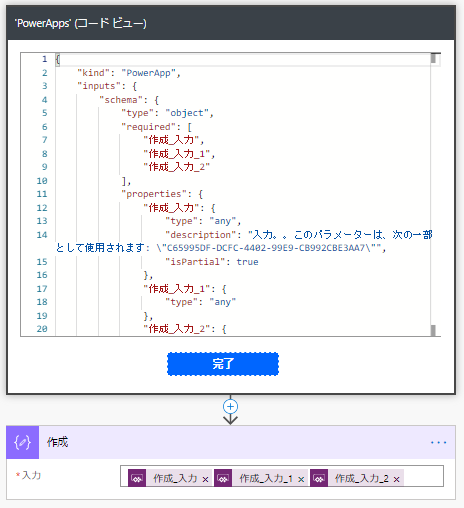
Task: Click PowerApps icon on 作成_入力 token
Action: coord(137,478)
